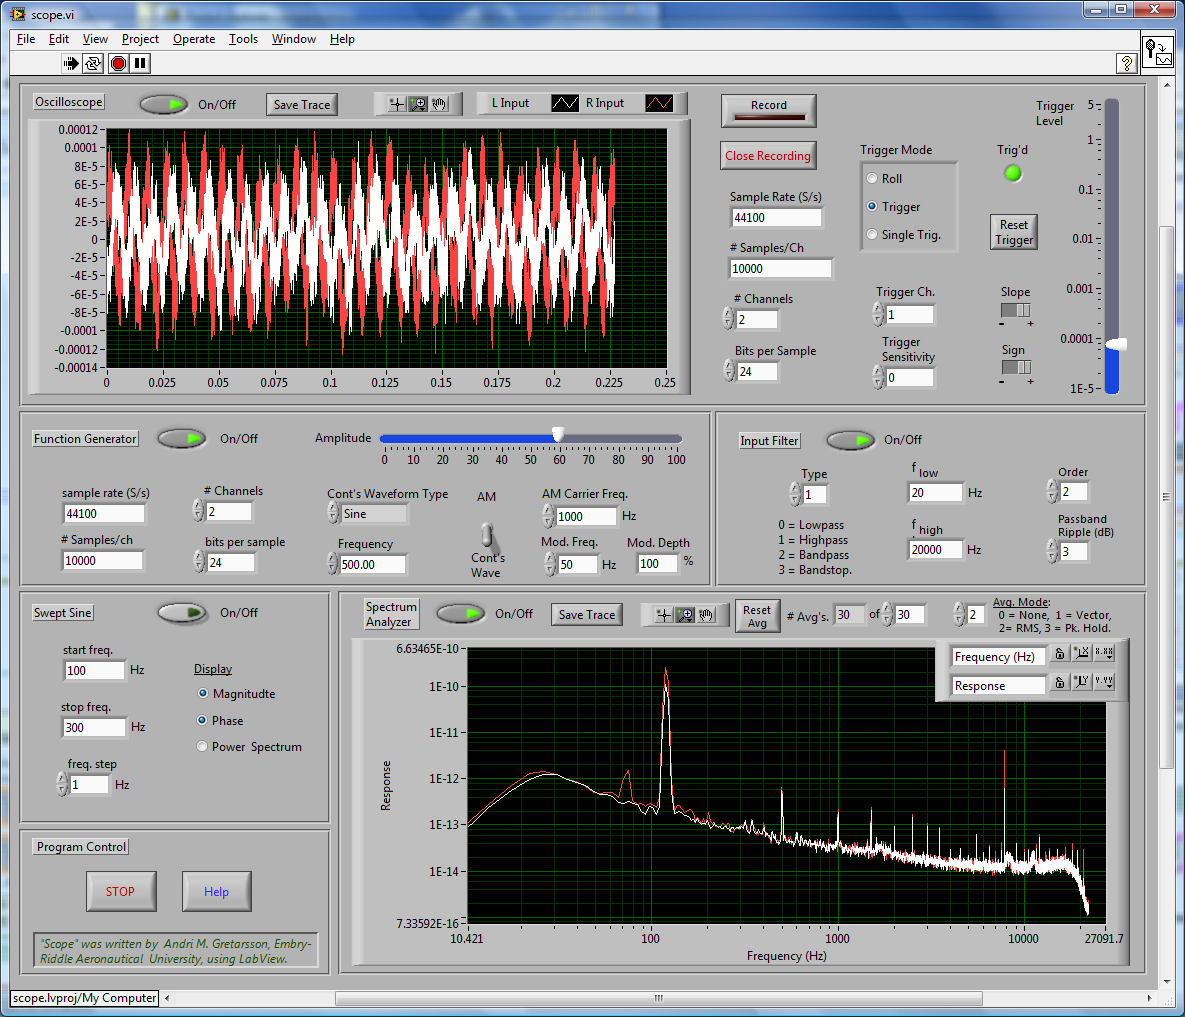The image size is (1185, 1017).
Task: Adjust the Amplitude slider handle
Action: [x=557, y=434]
